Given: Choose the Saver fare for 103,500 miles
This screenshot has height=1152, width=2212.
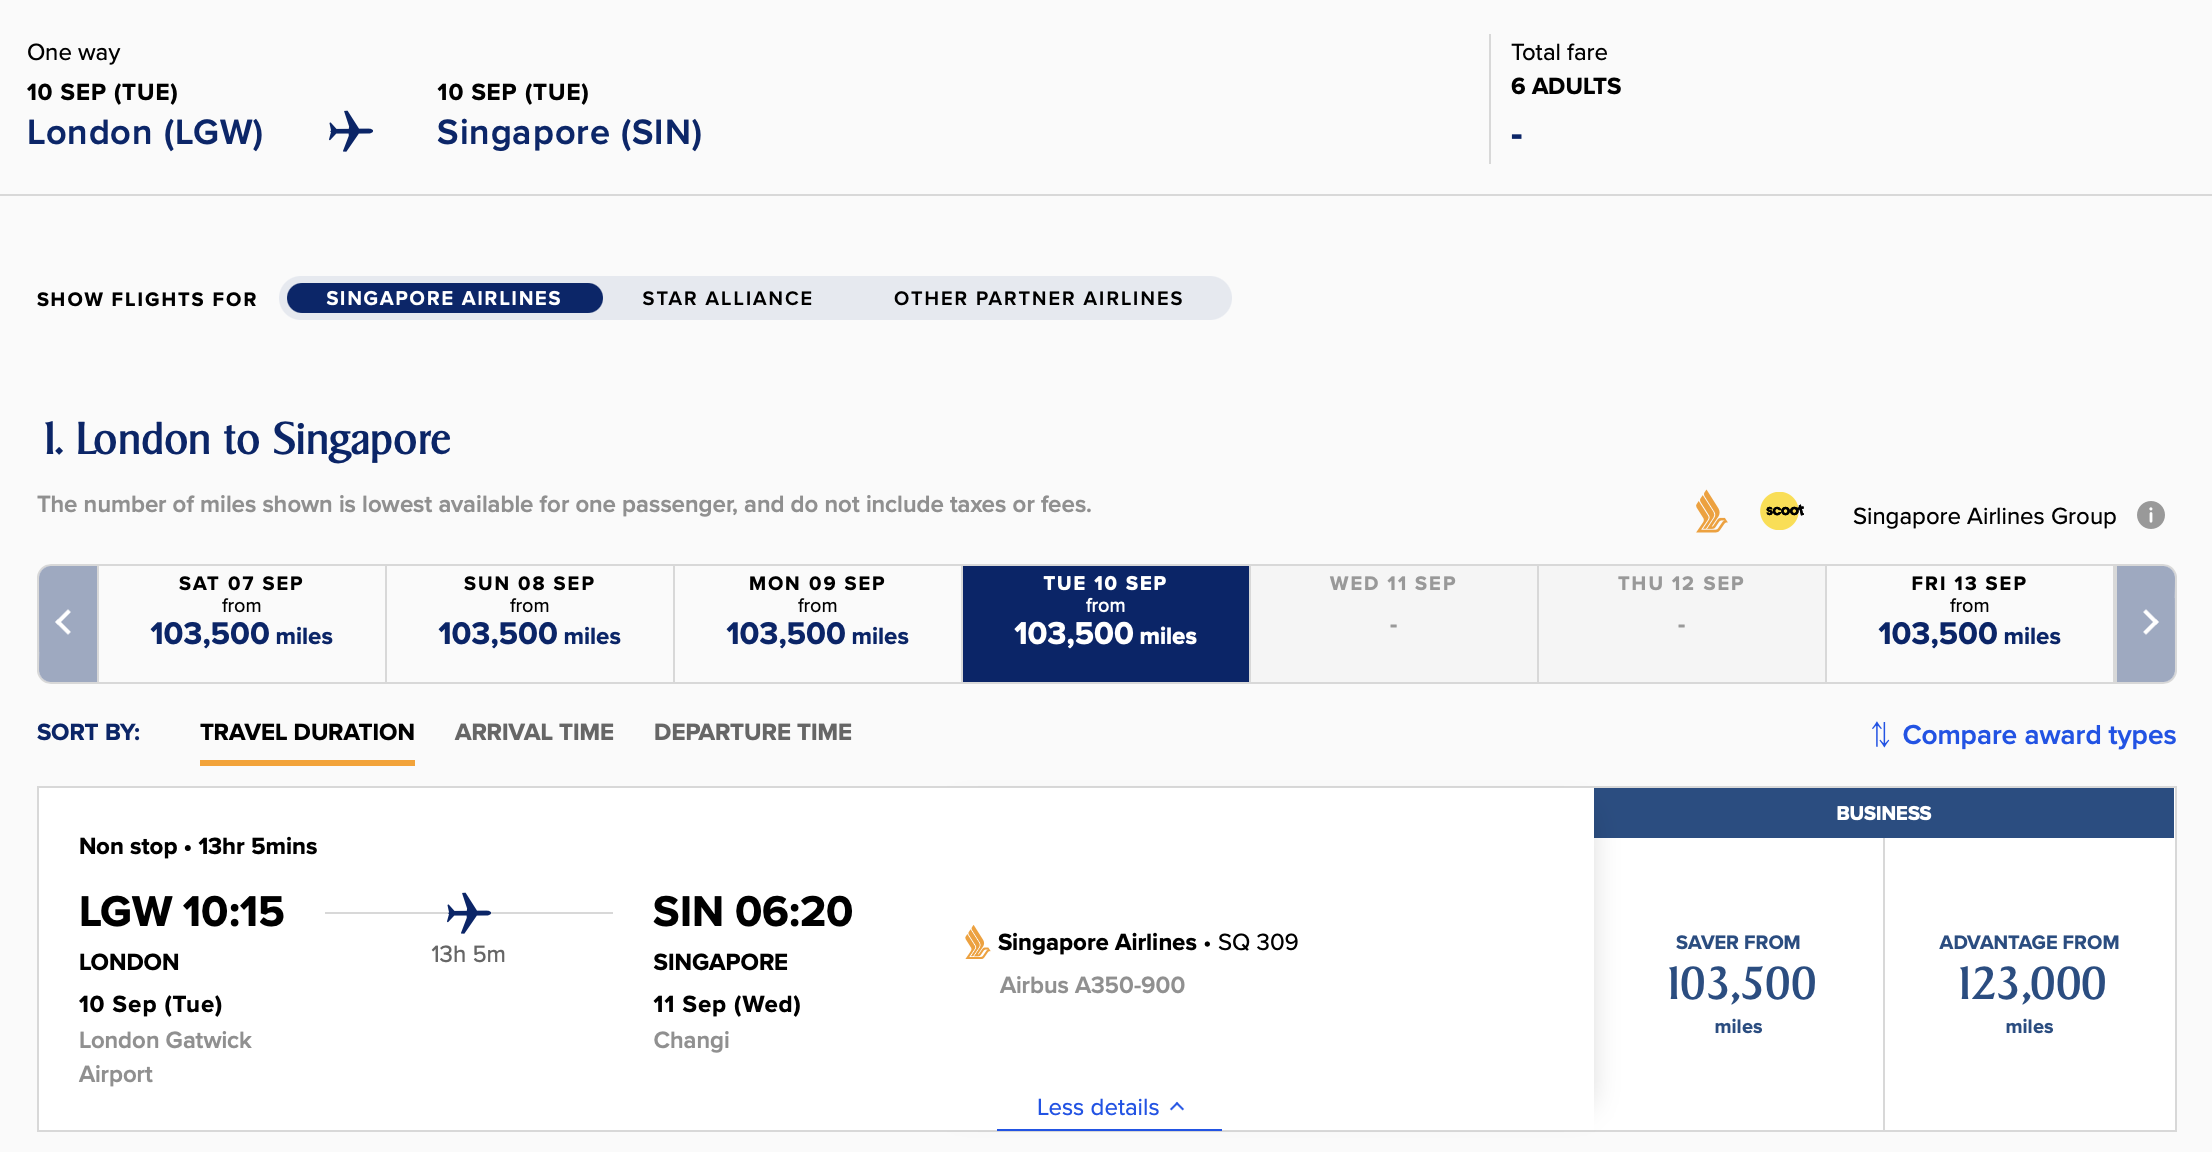Looking at the screenshot, I should [1739, 984].
